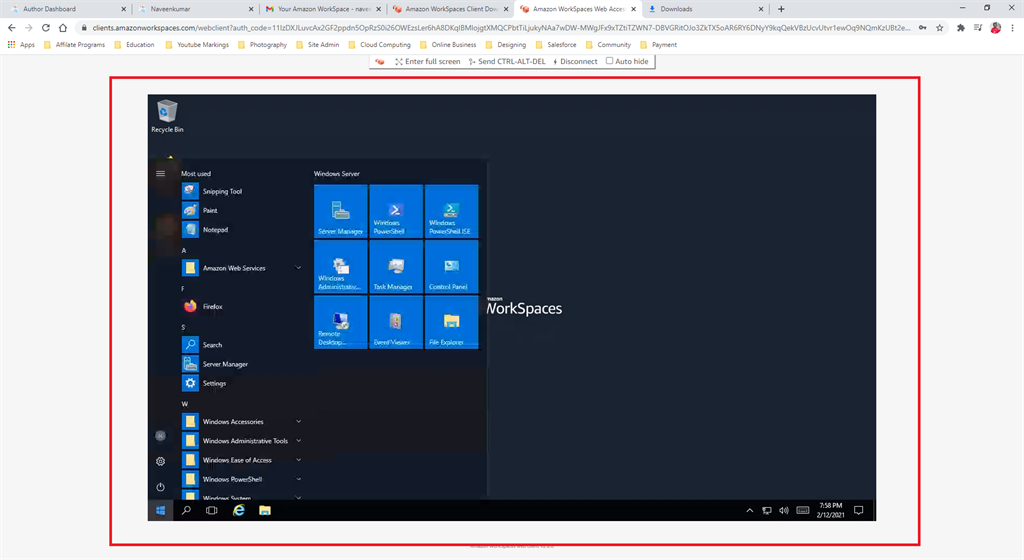Click the Power icon in Start
Image resolution: width=1024 pixels, height=560 pixels.
161,487
